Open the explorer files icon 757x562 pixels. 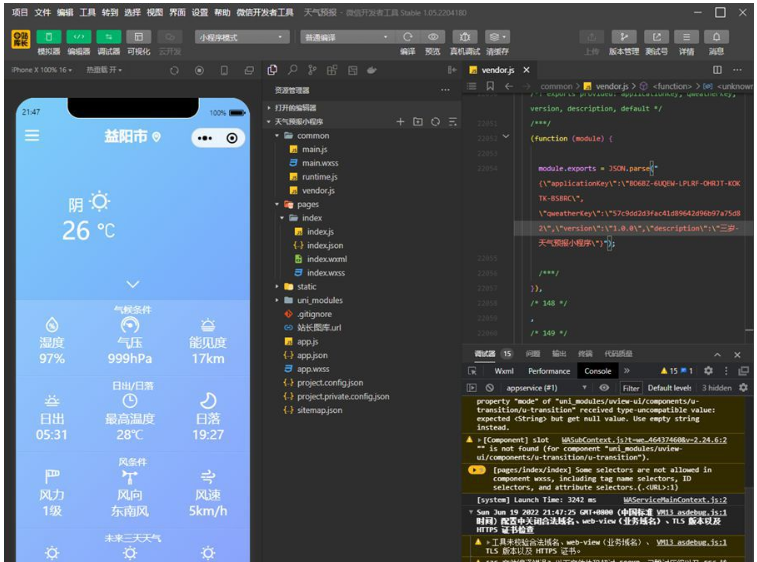coord(272,70)
